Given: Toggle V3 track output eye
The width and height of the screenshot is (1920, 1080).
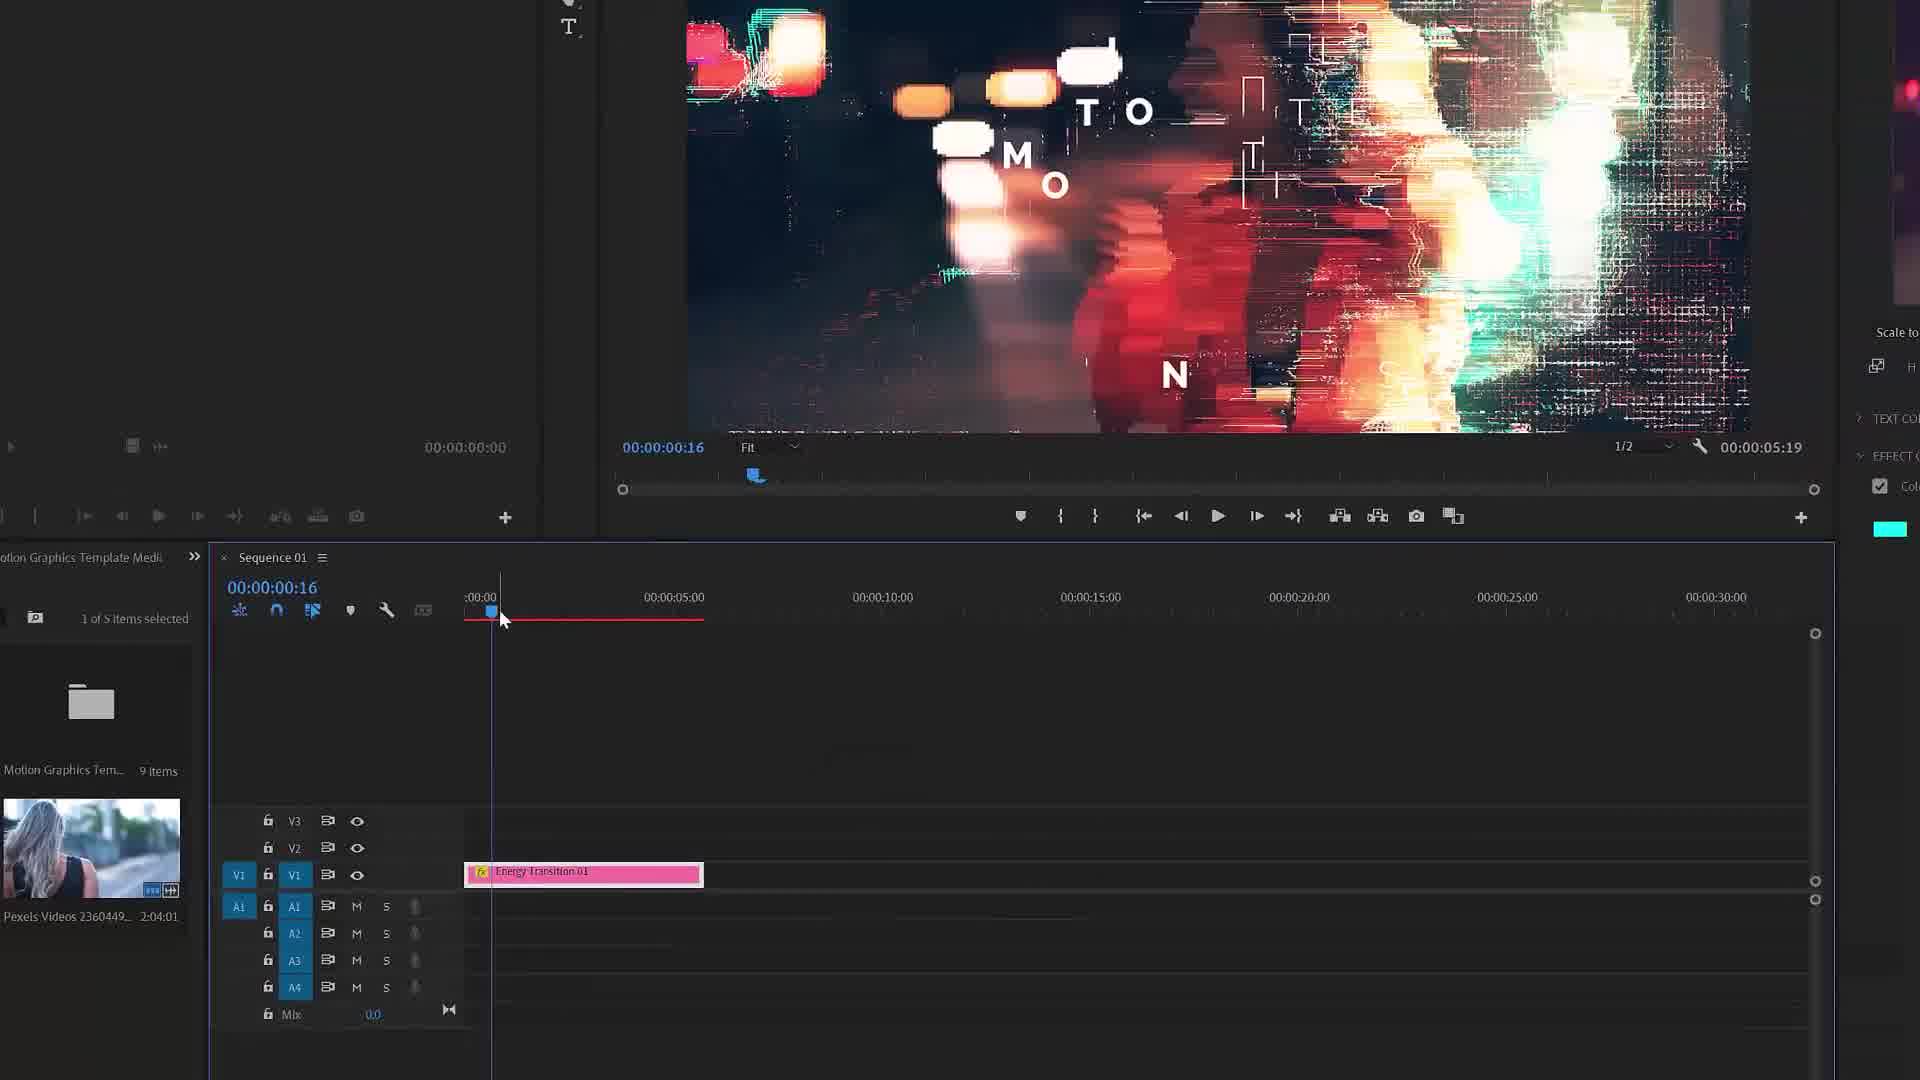Looking at the screenshot, I should [x=357, y=821].
